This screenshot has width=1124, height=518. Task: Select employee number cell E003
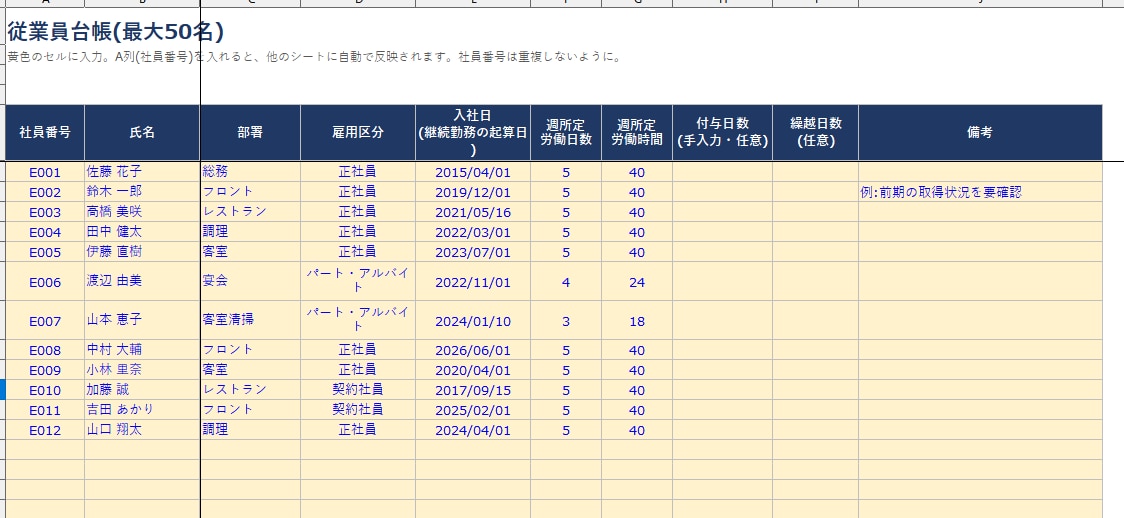tap(45, 212)
